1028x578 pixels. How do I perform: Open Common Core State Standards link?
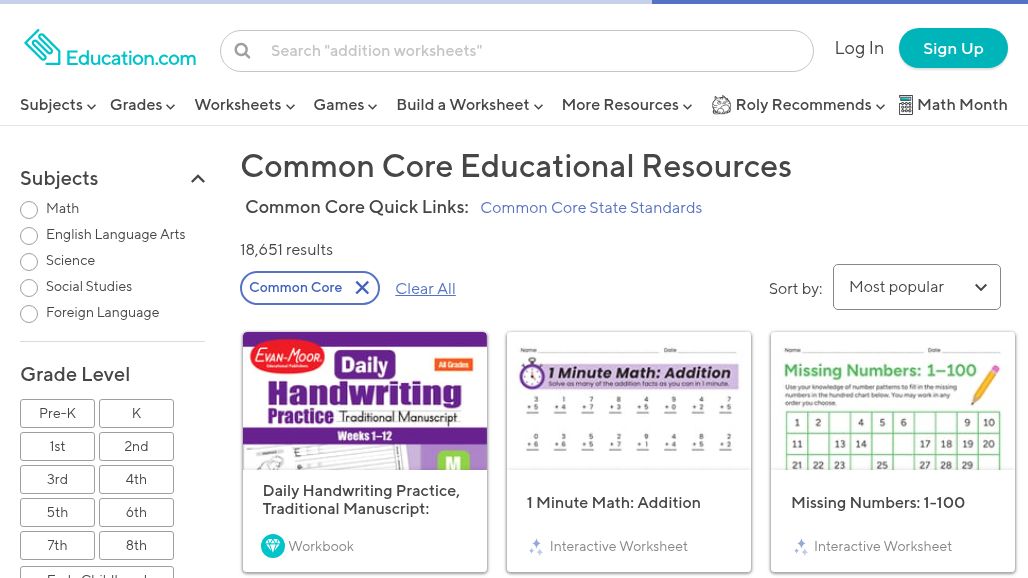pos(591,208)
